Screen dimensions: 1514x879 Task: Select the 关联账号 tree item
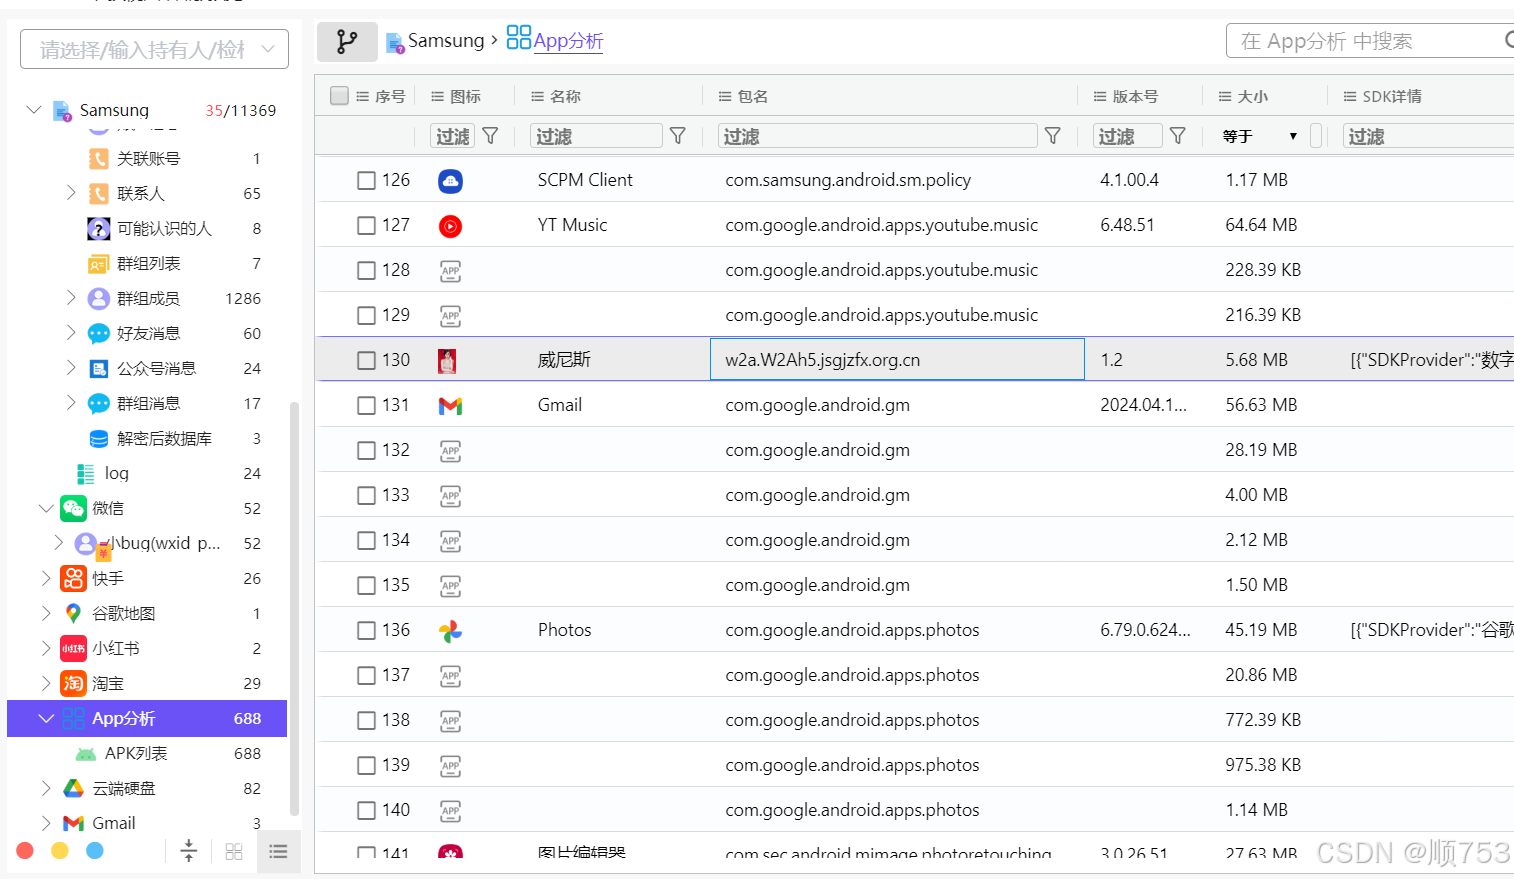148,158
